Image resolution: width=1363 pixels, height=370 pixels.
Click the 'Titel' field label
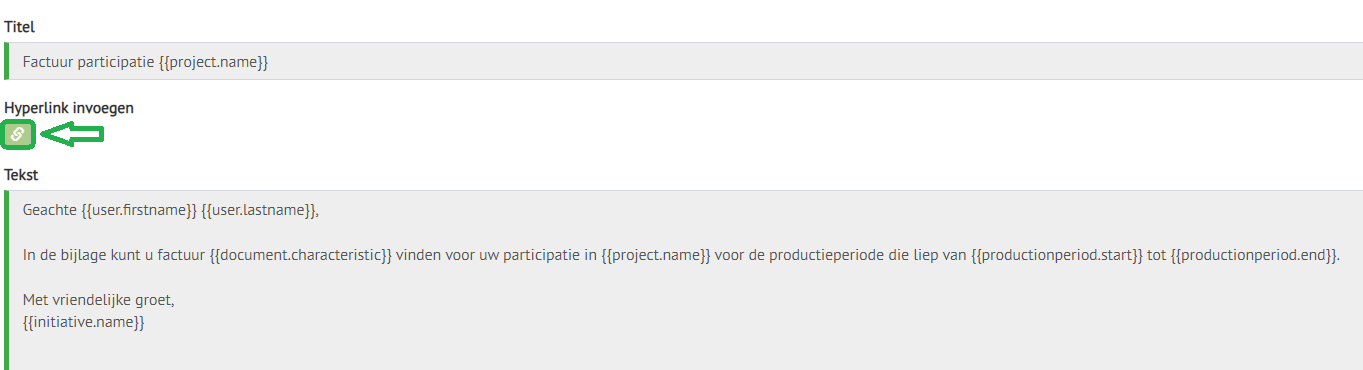coord(20,27)
